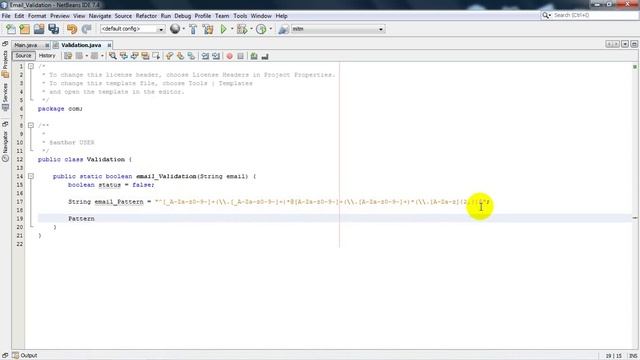Click the New Project toolbar icon
640x360 pixels.
(x=24, y=29)
